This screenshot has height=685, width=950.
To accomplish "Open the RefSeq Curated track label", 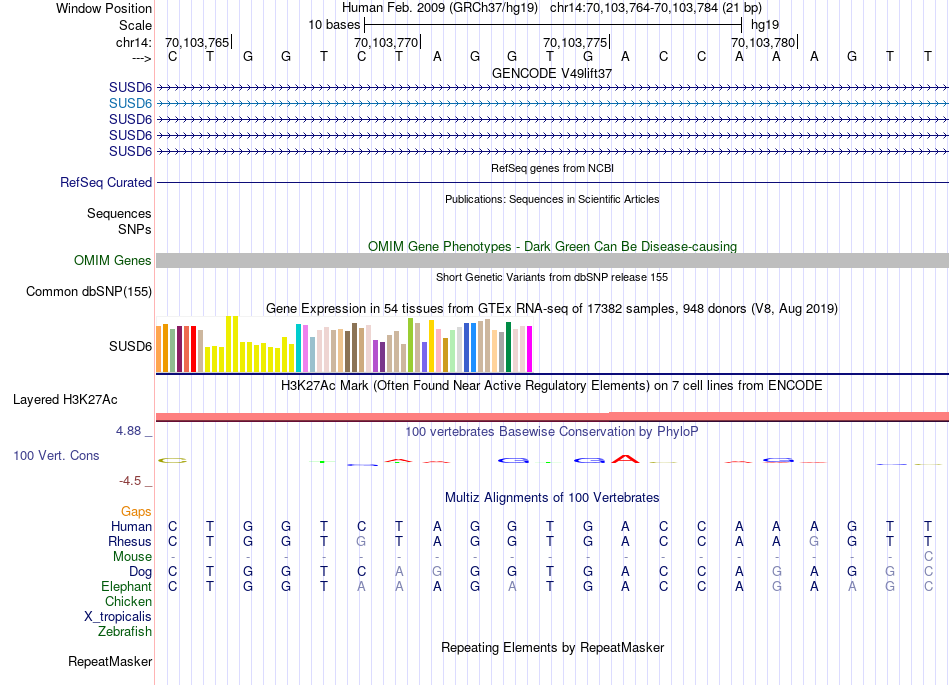I will (106, 183).
